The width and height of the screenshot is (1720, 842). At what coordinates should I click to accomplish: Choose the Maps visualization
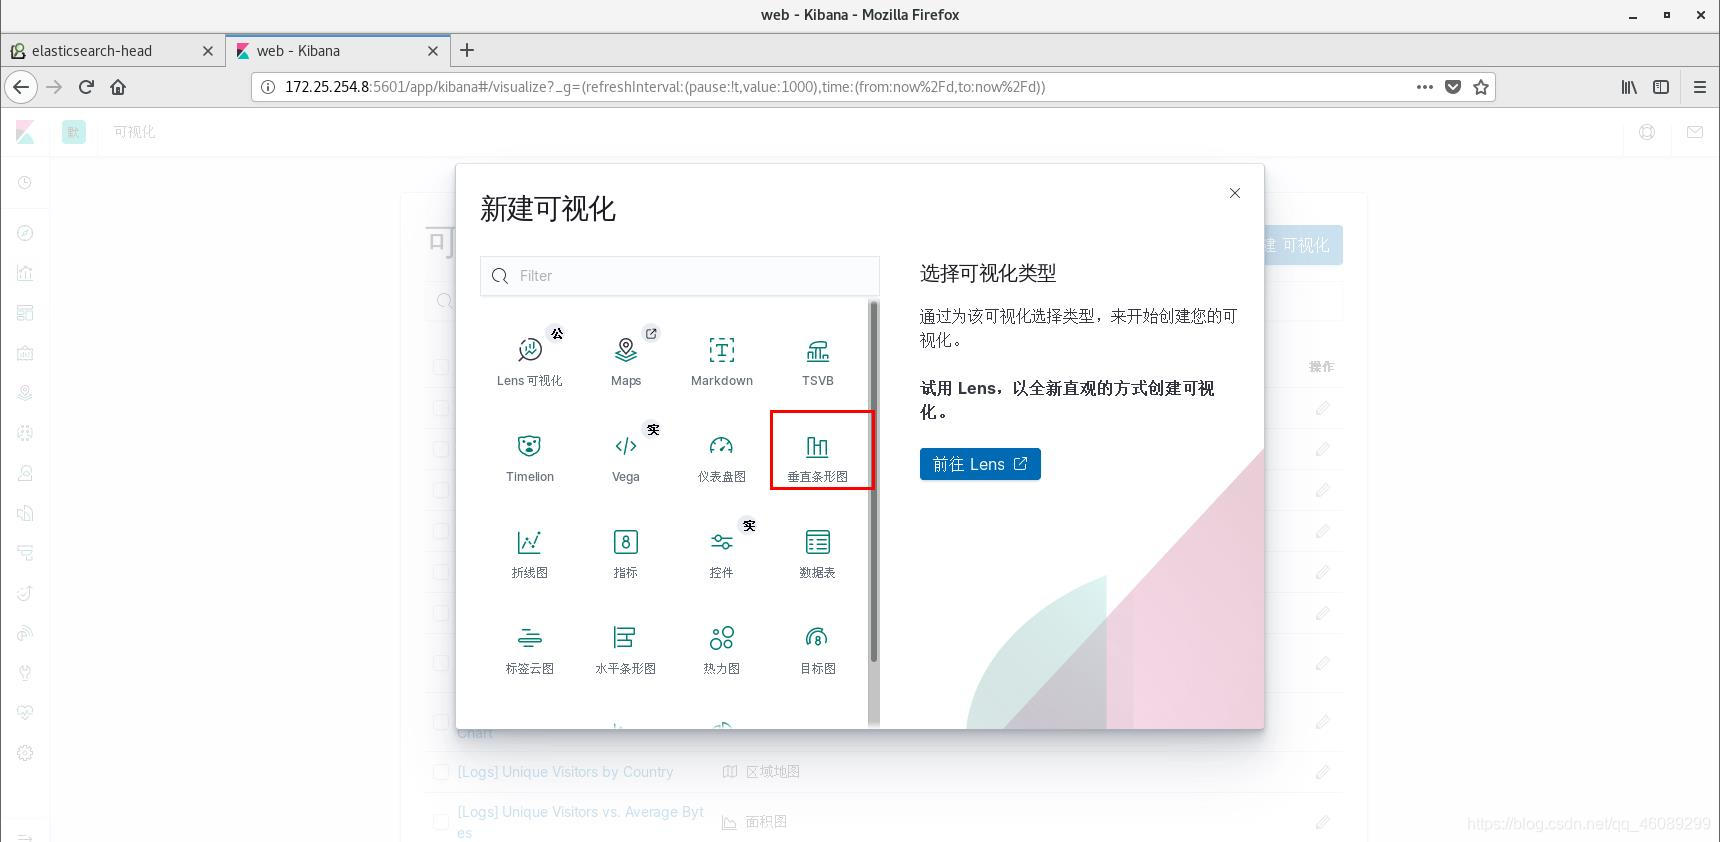(626, 361)
